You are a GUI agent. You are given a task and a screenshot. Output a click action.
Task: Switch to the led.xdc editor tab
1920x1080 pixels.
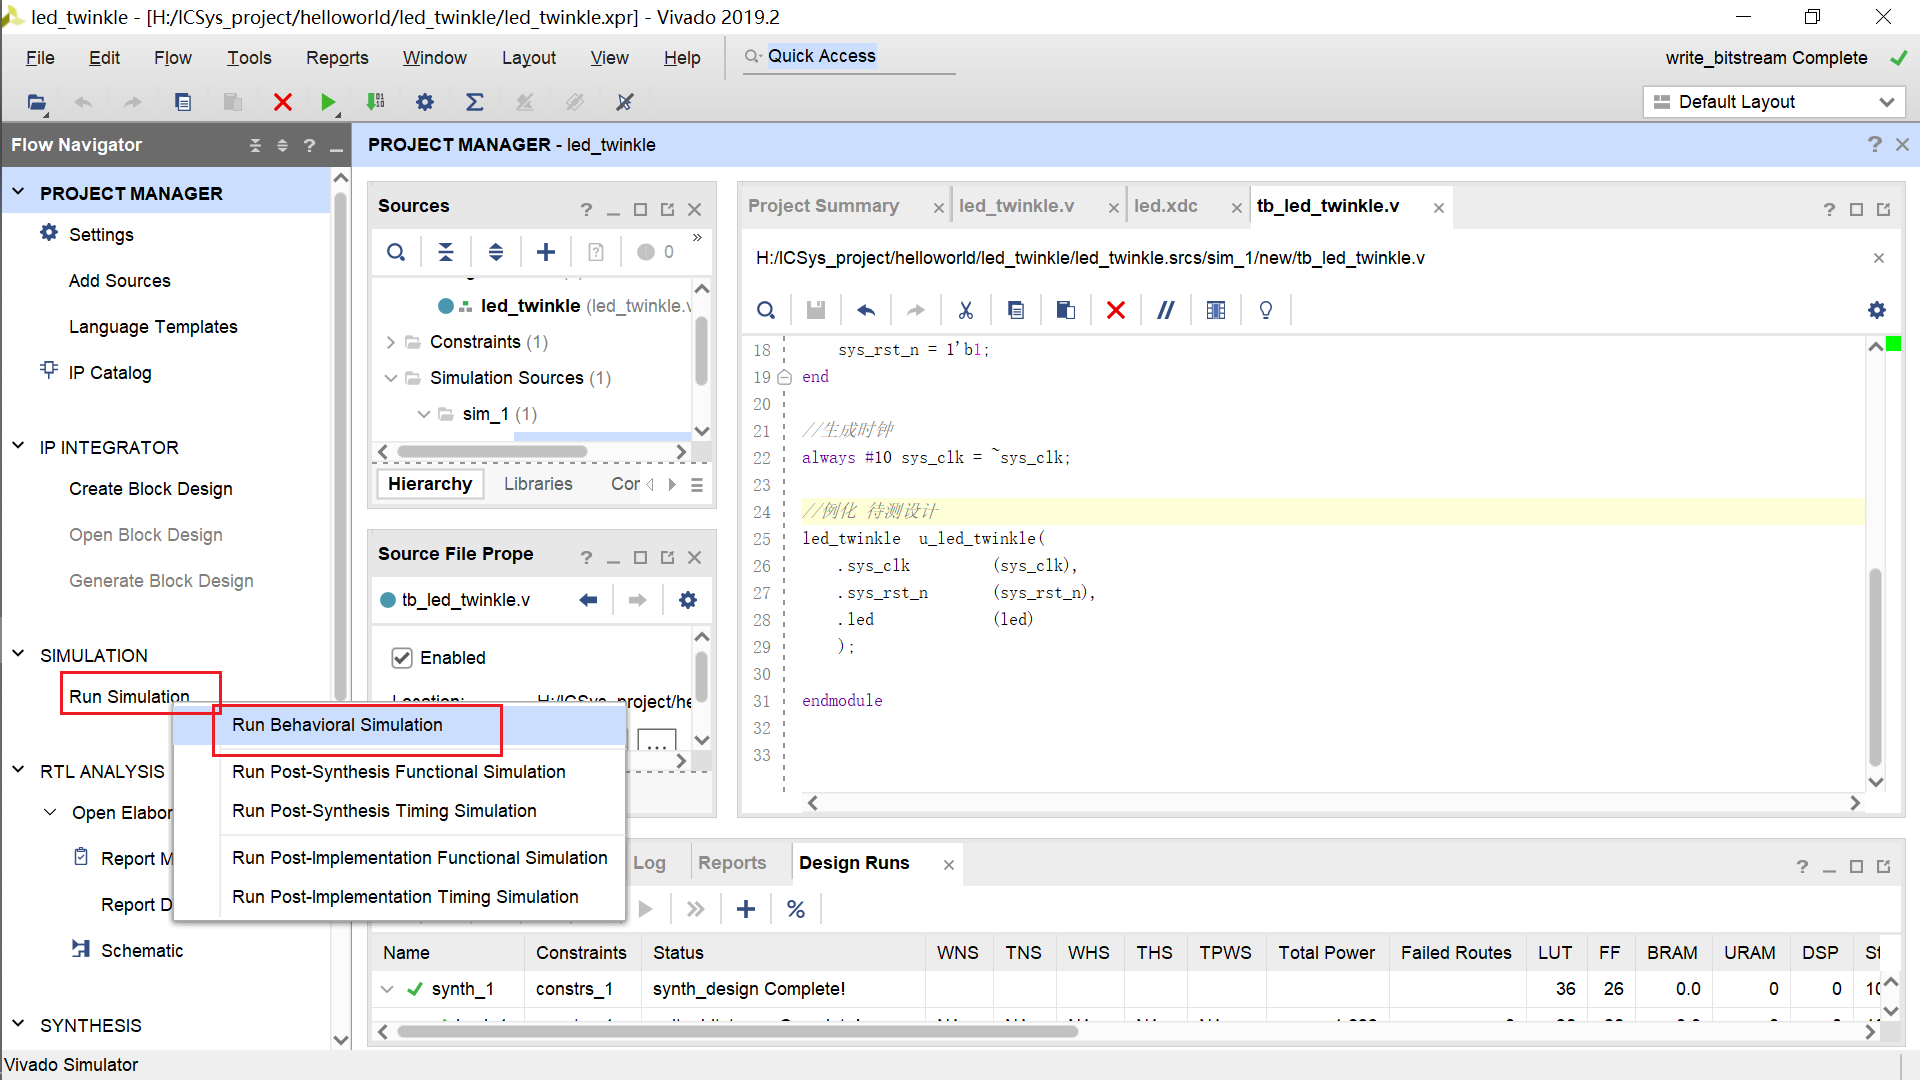click(1166, 206)
